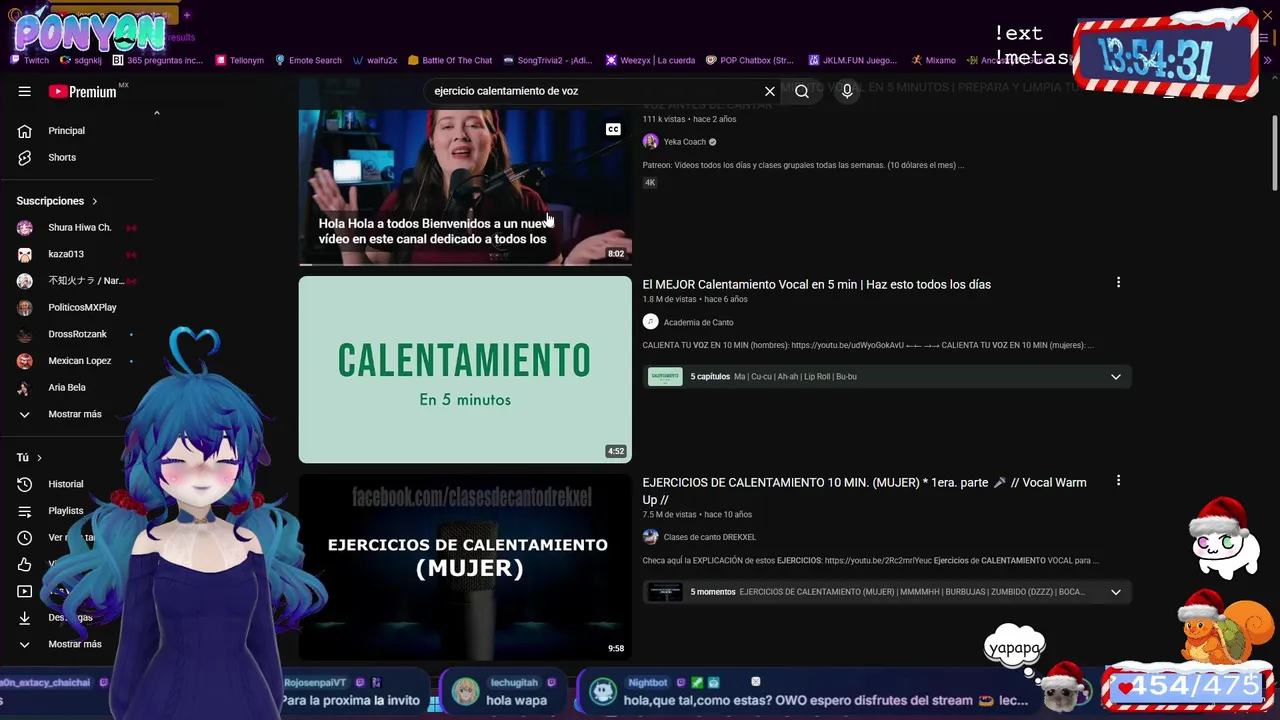Open options menu for El MEJOR Calentamiento video
This screenshot has height=720, width=1280.
click(x=1118, y=283)
